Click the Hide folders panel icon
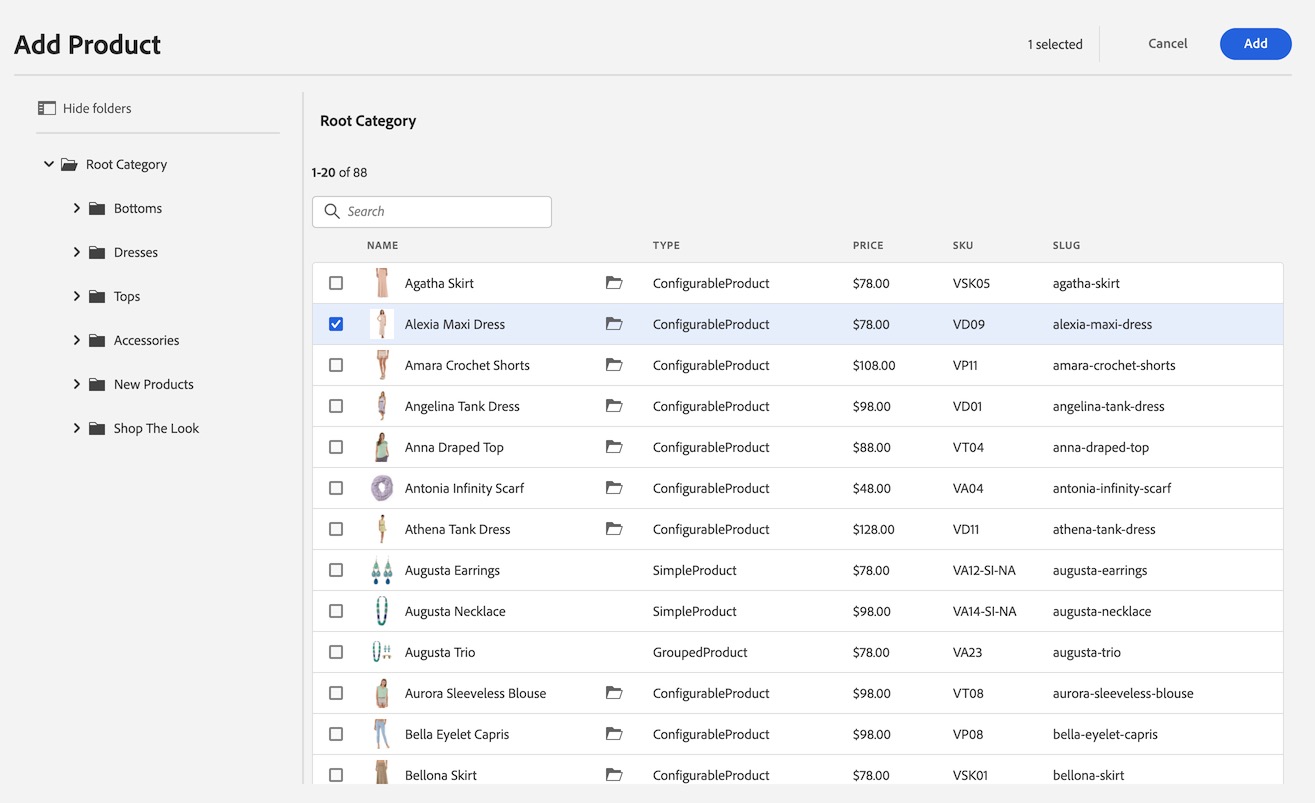 pos(46,108)
